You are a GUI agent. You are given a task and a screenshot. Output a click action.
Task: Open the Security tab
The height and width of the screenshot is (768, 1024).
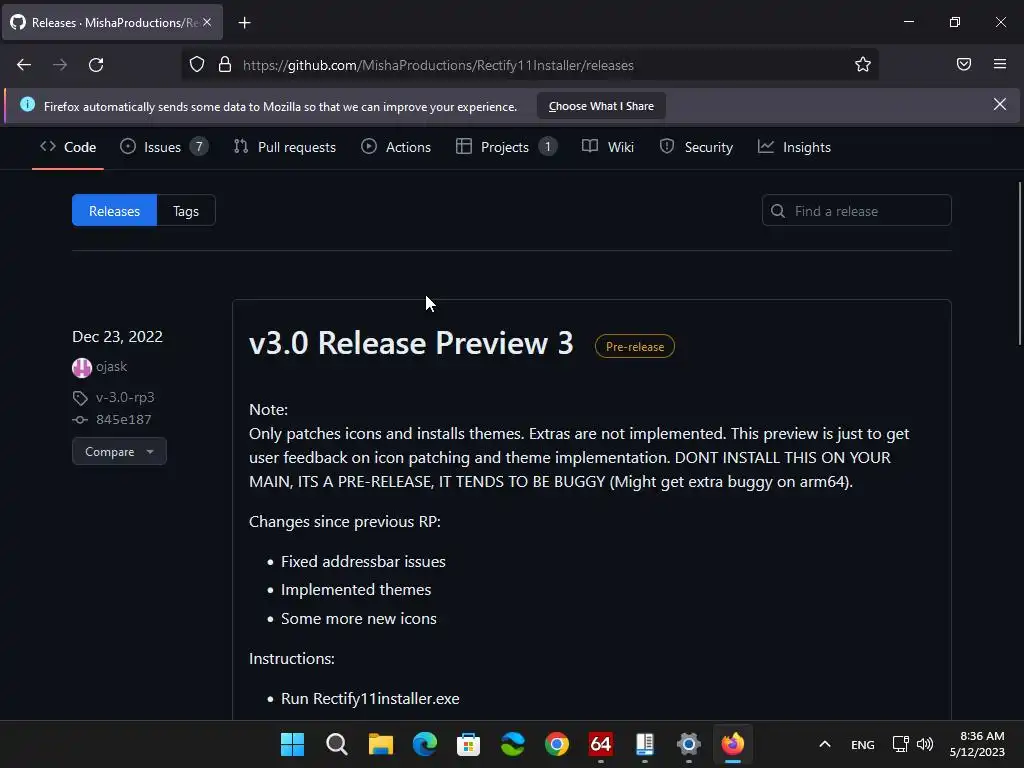696,147
